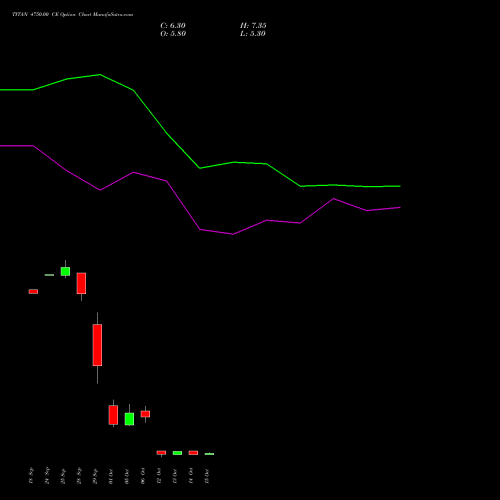This screenshot has width=500, height=500.
Task: Click the 29 Sep date axis label
Action: click(95, 476)
